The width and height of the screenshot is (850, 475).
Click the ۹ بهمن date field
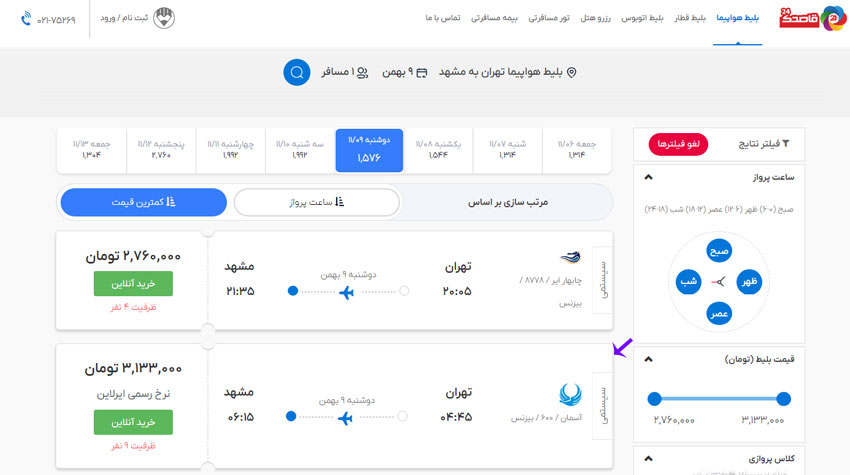pos(404,72)
